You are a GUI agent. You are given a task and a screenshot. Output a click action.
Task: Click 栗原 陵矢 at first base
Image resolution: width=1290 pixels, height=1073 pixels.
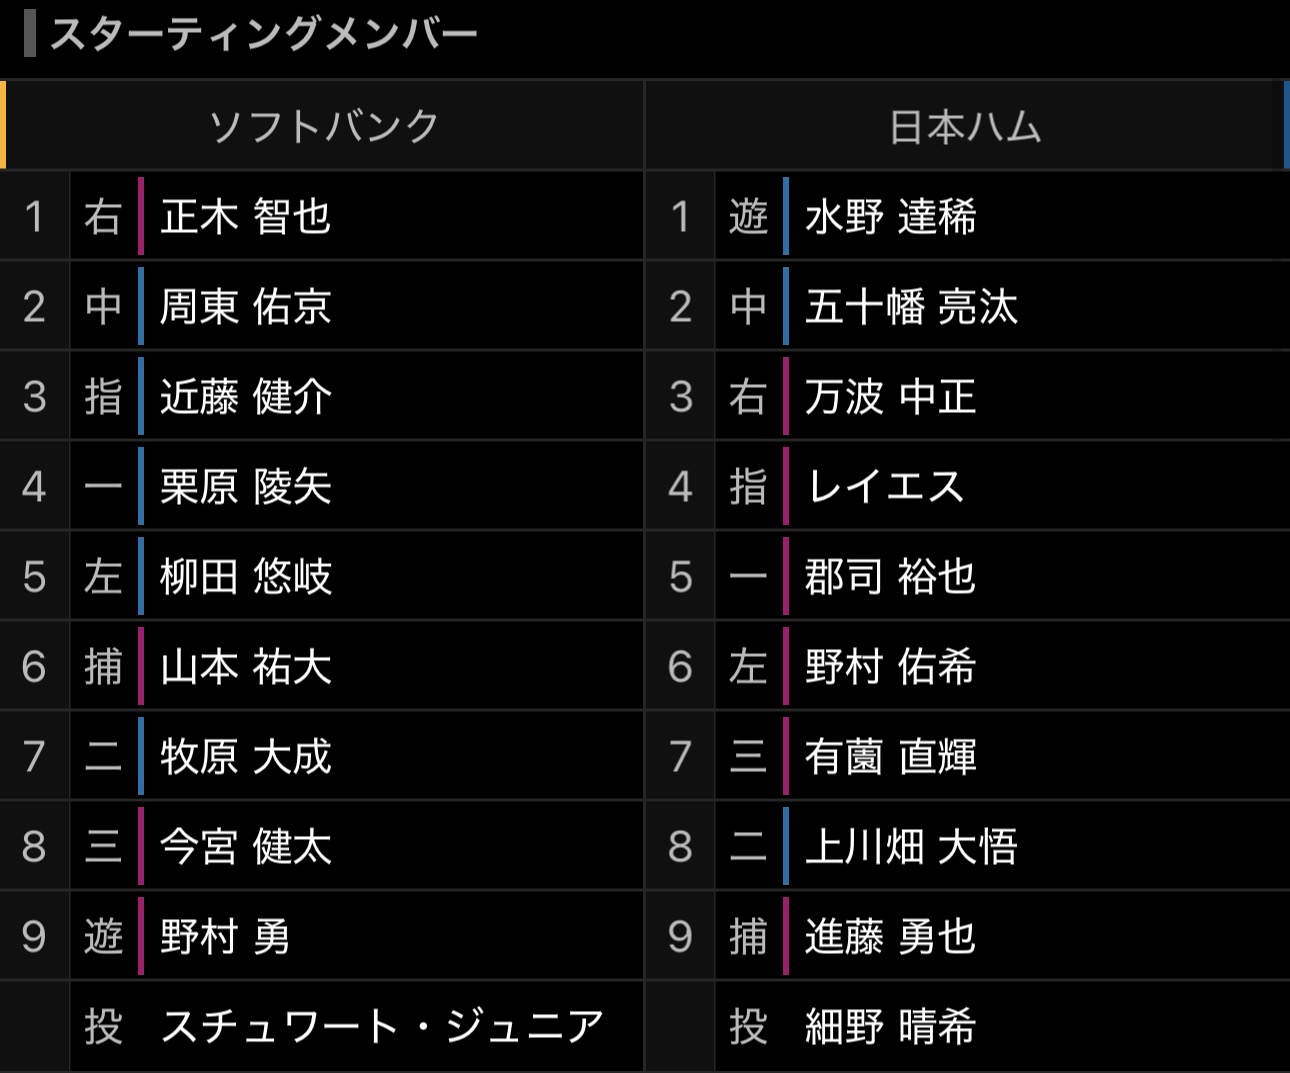246,487
